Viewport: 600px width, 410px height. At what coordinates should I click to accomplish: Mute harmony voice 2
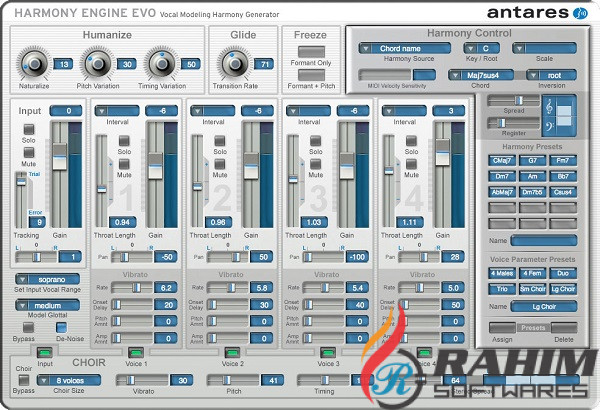point(220,164)
